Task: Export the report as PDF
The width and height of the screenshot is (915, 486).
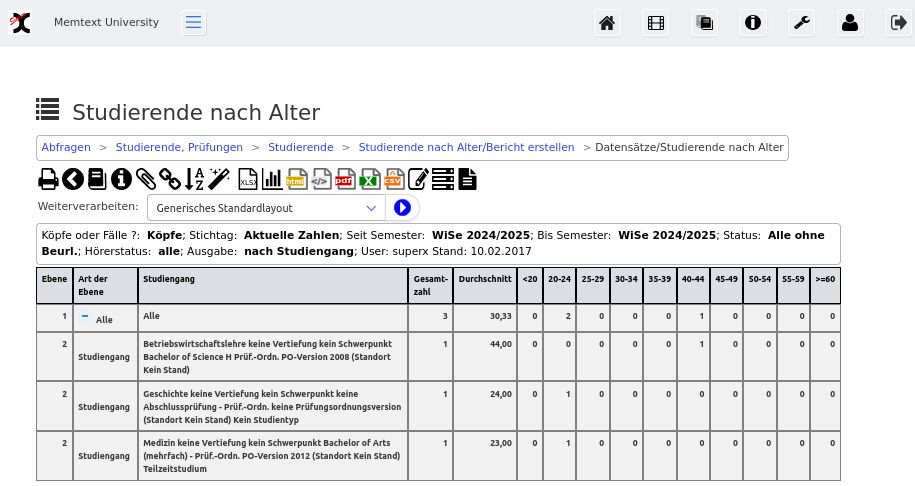Action: point(345,179)
